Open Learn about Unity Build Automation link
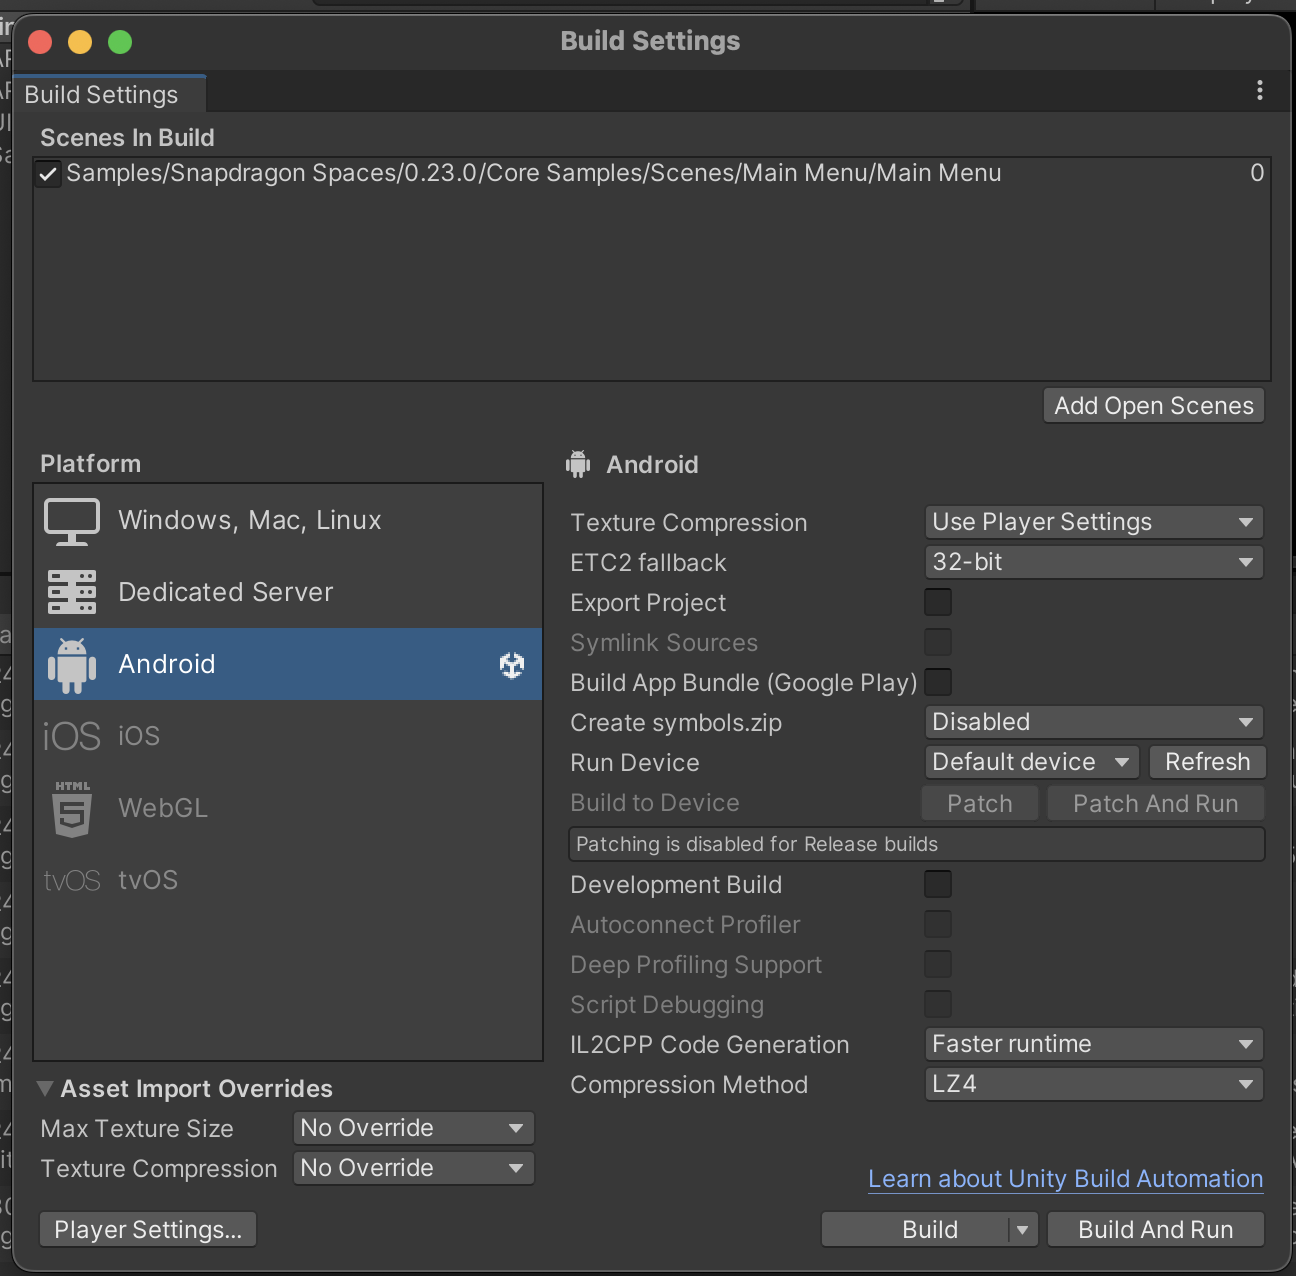 (x=1066, y=1179)
